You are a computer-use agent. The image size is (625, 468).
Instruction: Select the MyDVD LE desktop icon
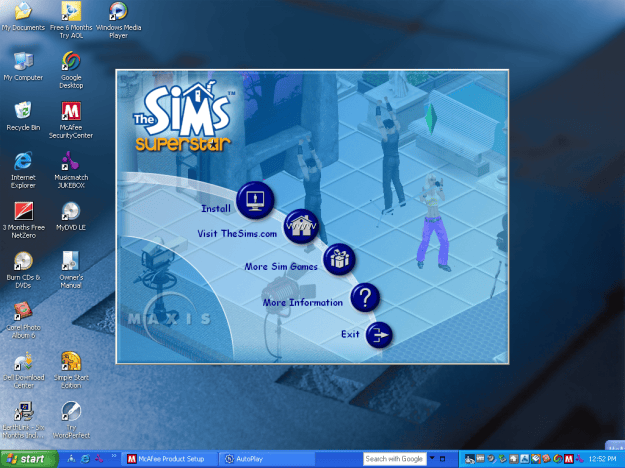(71, 216)
